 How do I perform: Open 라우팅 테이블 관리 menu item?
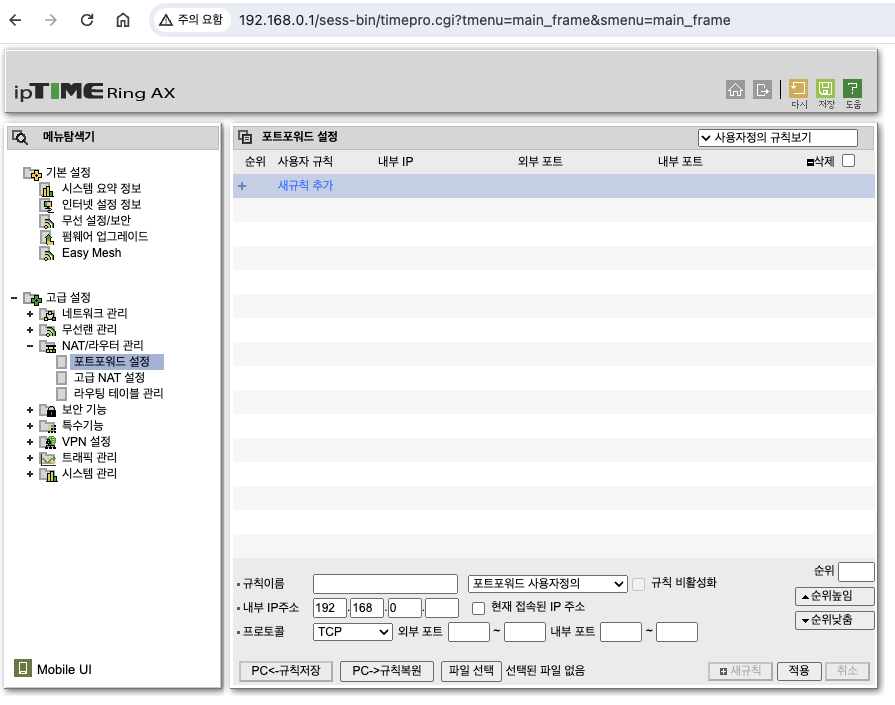click(118, 394)
